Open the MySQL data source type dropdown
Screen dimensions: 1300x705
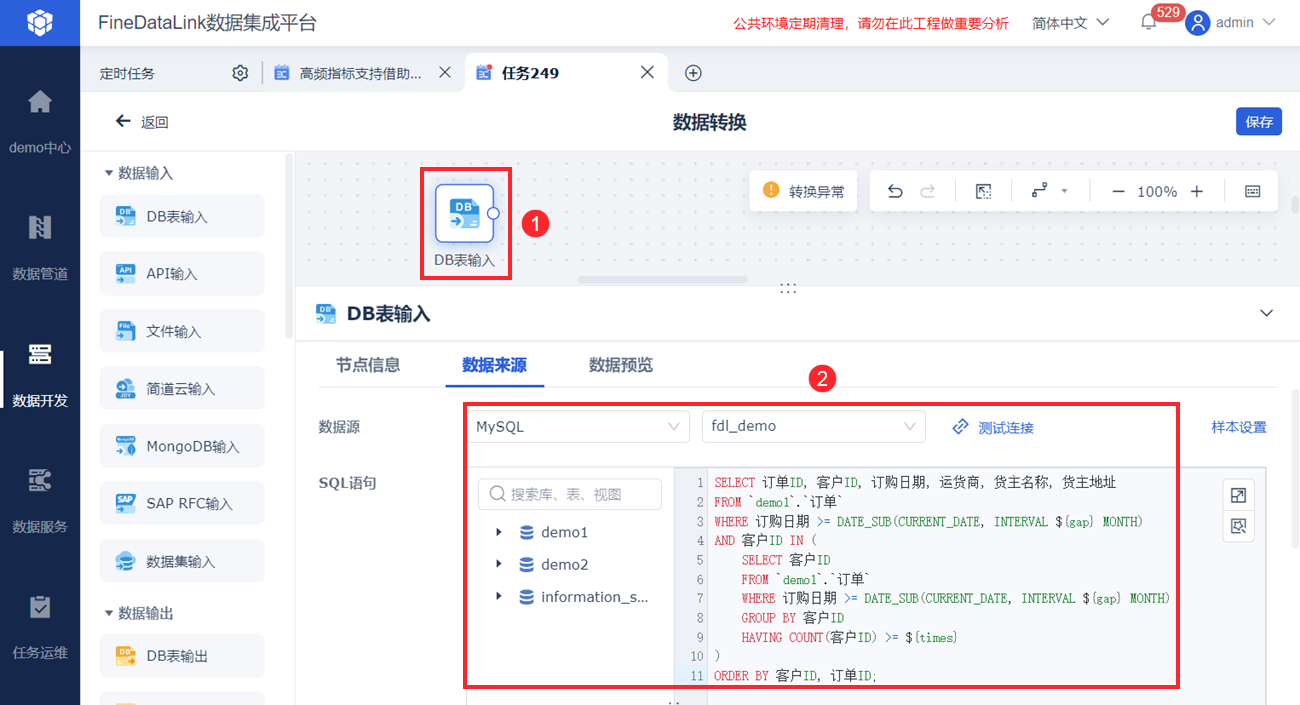coord(578,426)
